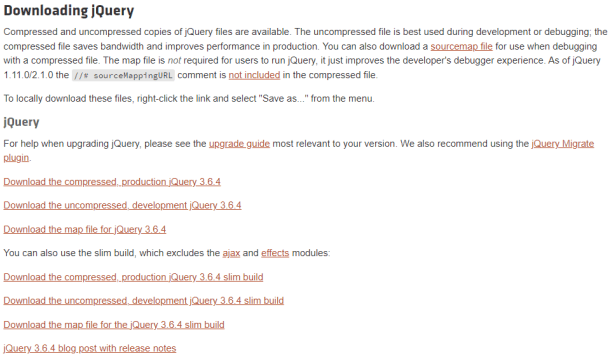Click the '//# sourceMappingURL' code snippet
Screen dimensions: 616x361
[x=123, y=75]
